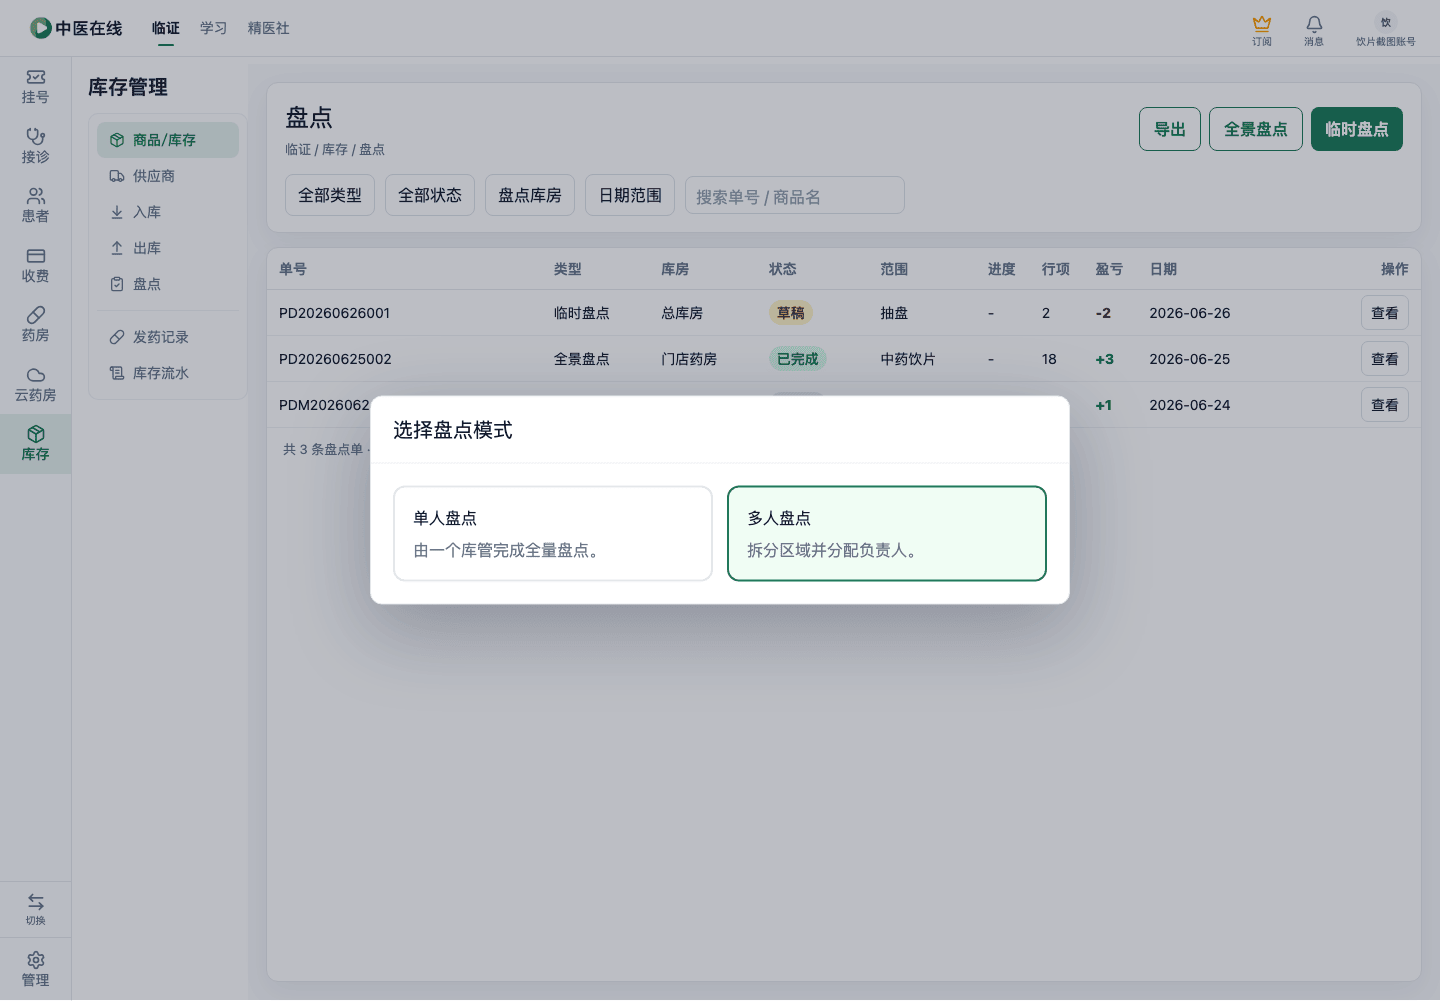
Task: Click the 中药饮片 range cell
Action: click(908, 359)
